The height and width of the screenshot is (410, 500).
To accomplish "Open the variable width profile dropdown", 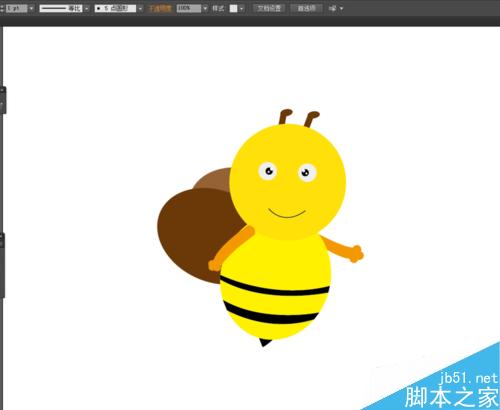I will point(87,8).
